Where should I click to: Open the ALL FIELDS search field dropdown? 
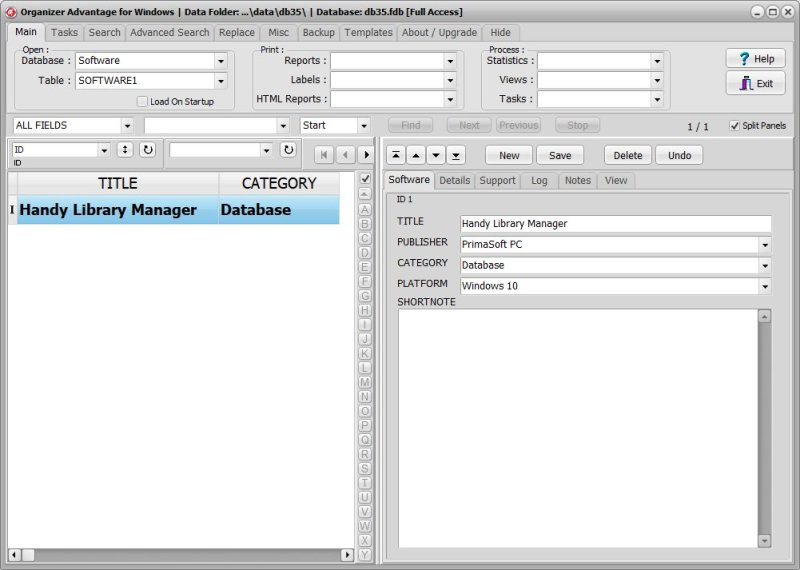pos(127,126)
